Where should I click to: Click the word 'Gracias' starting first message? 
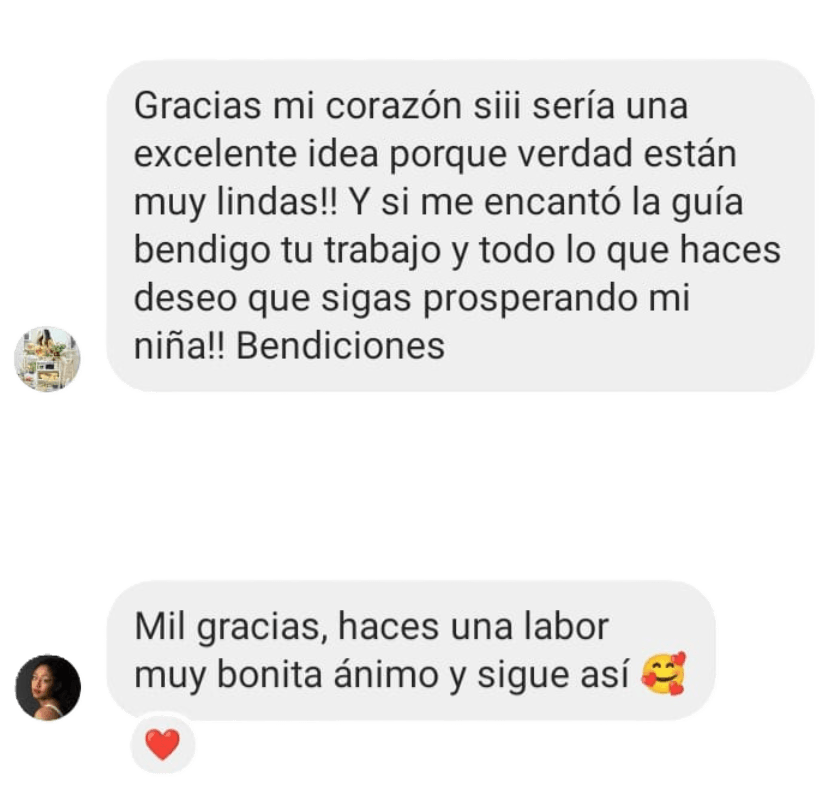[x=198, y=105]
